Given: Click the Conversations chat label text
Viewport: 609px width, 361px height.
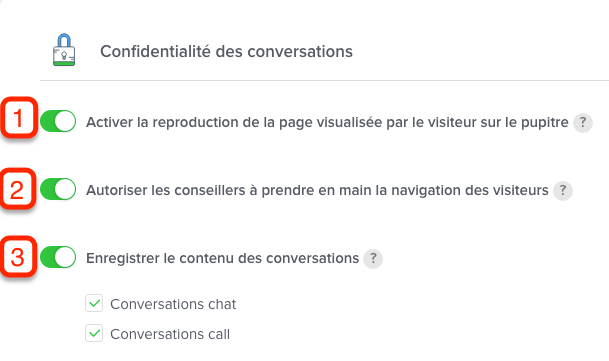Looking at the screenshot, I should 173,304.
